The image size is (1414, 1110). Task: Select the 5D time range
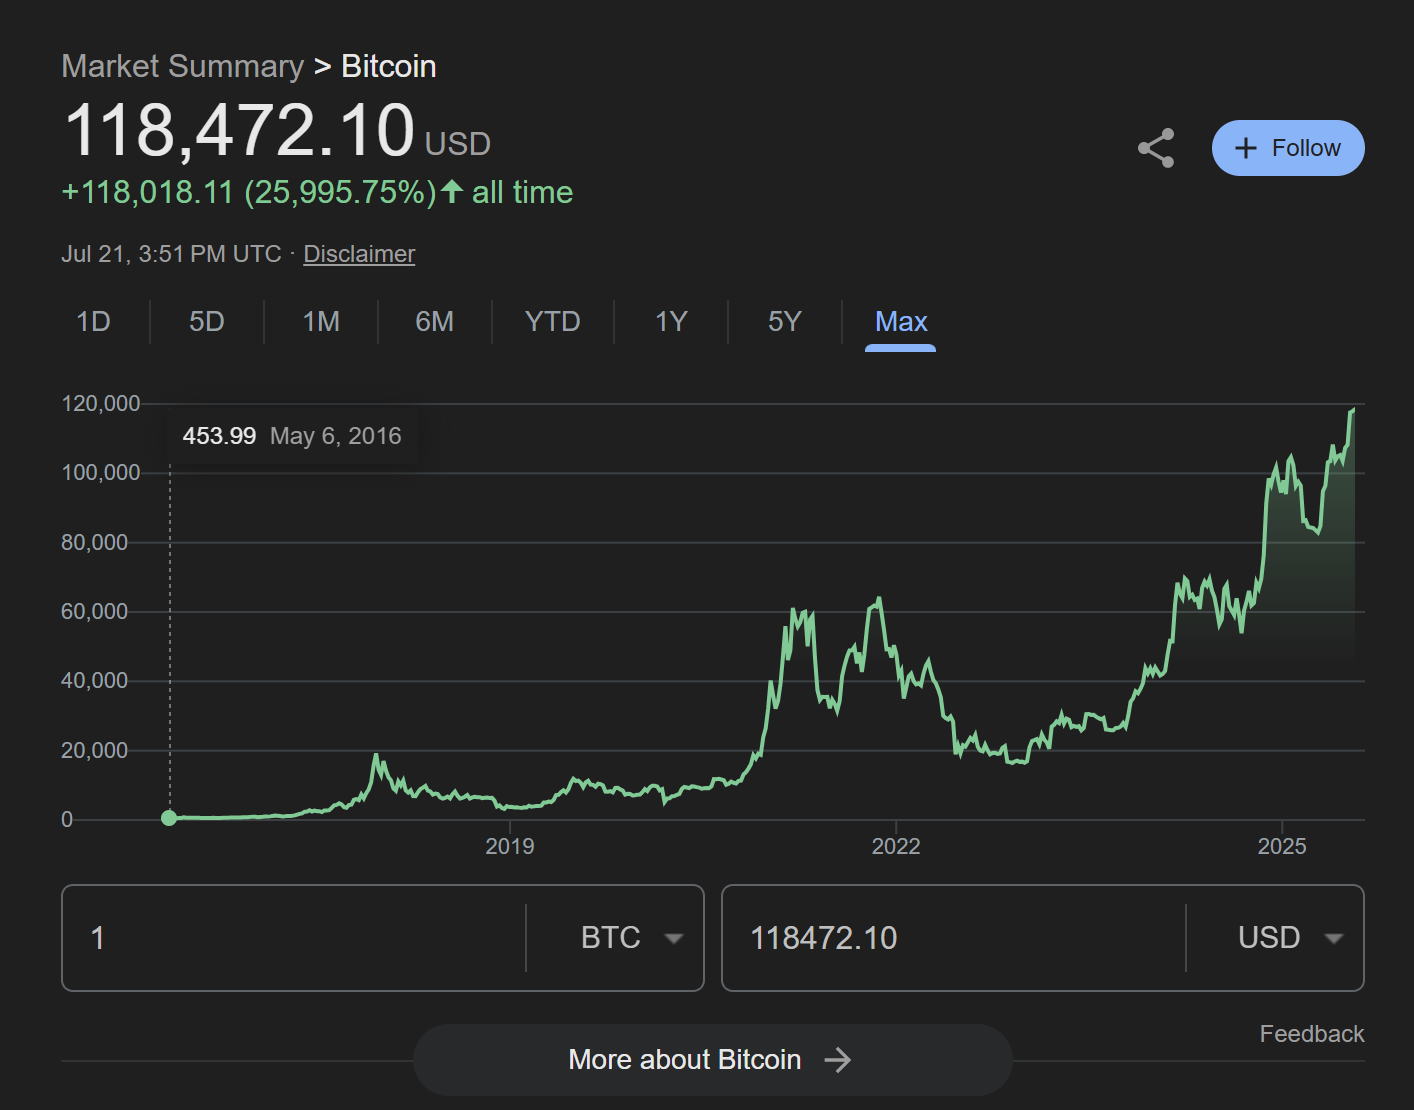pyautogui.click(x=207, y=321)
